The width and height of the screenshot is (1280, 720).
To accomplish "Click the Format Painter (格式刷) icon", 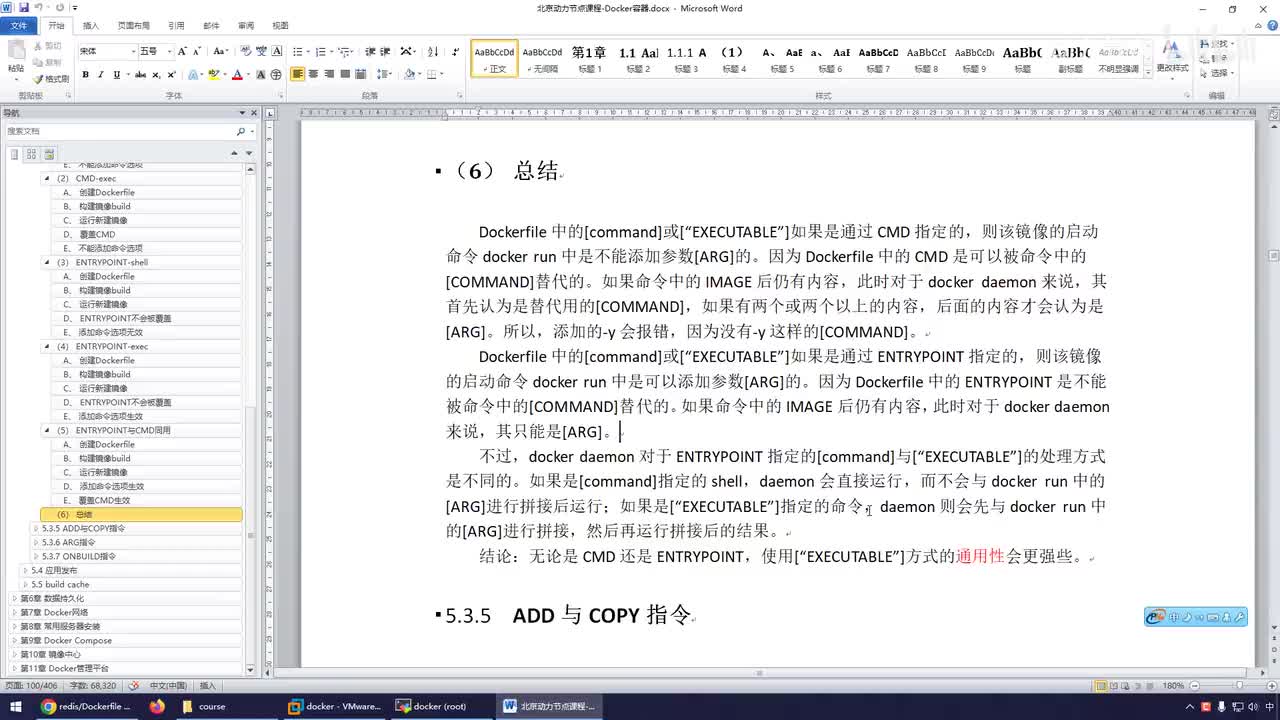I will click(x=50, y=78).
